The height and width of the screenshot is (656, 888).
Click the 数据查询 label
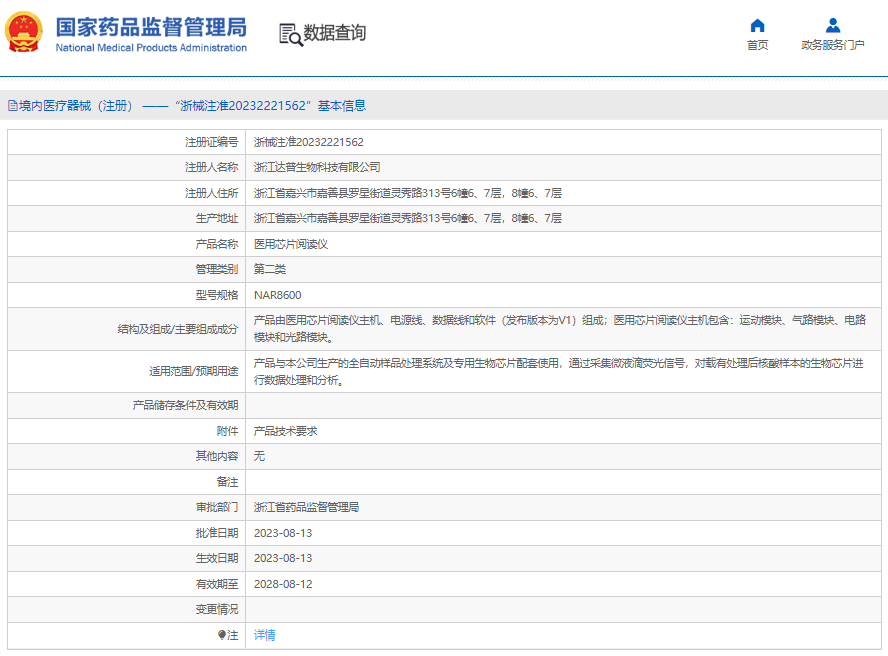pos(335,33)
